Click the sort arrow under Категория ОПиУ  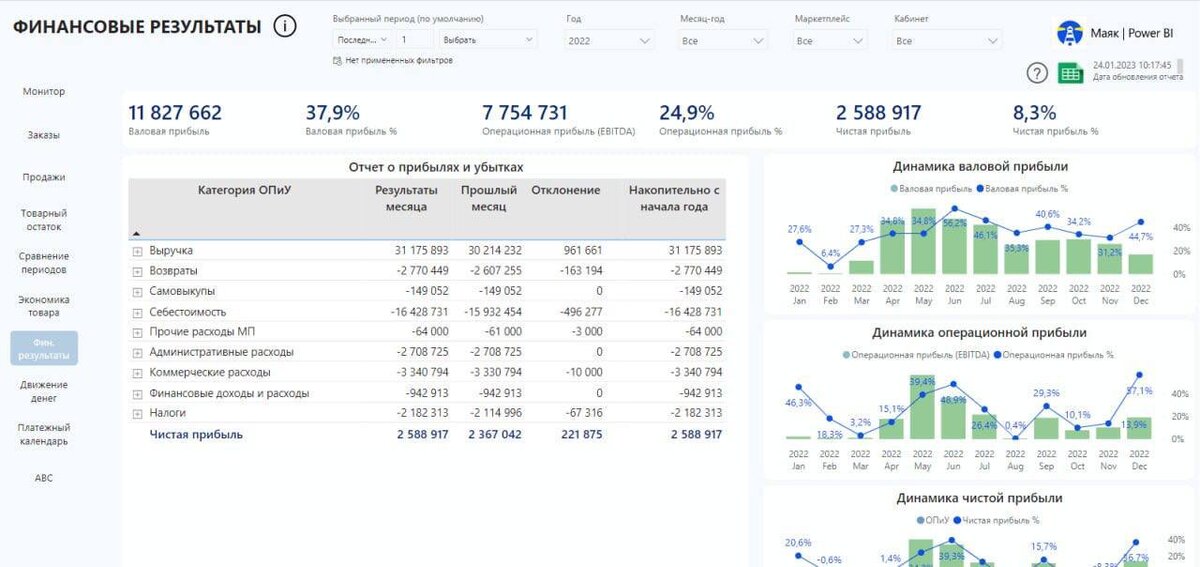click(136, 233)
